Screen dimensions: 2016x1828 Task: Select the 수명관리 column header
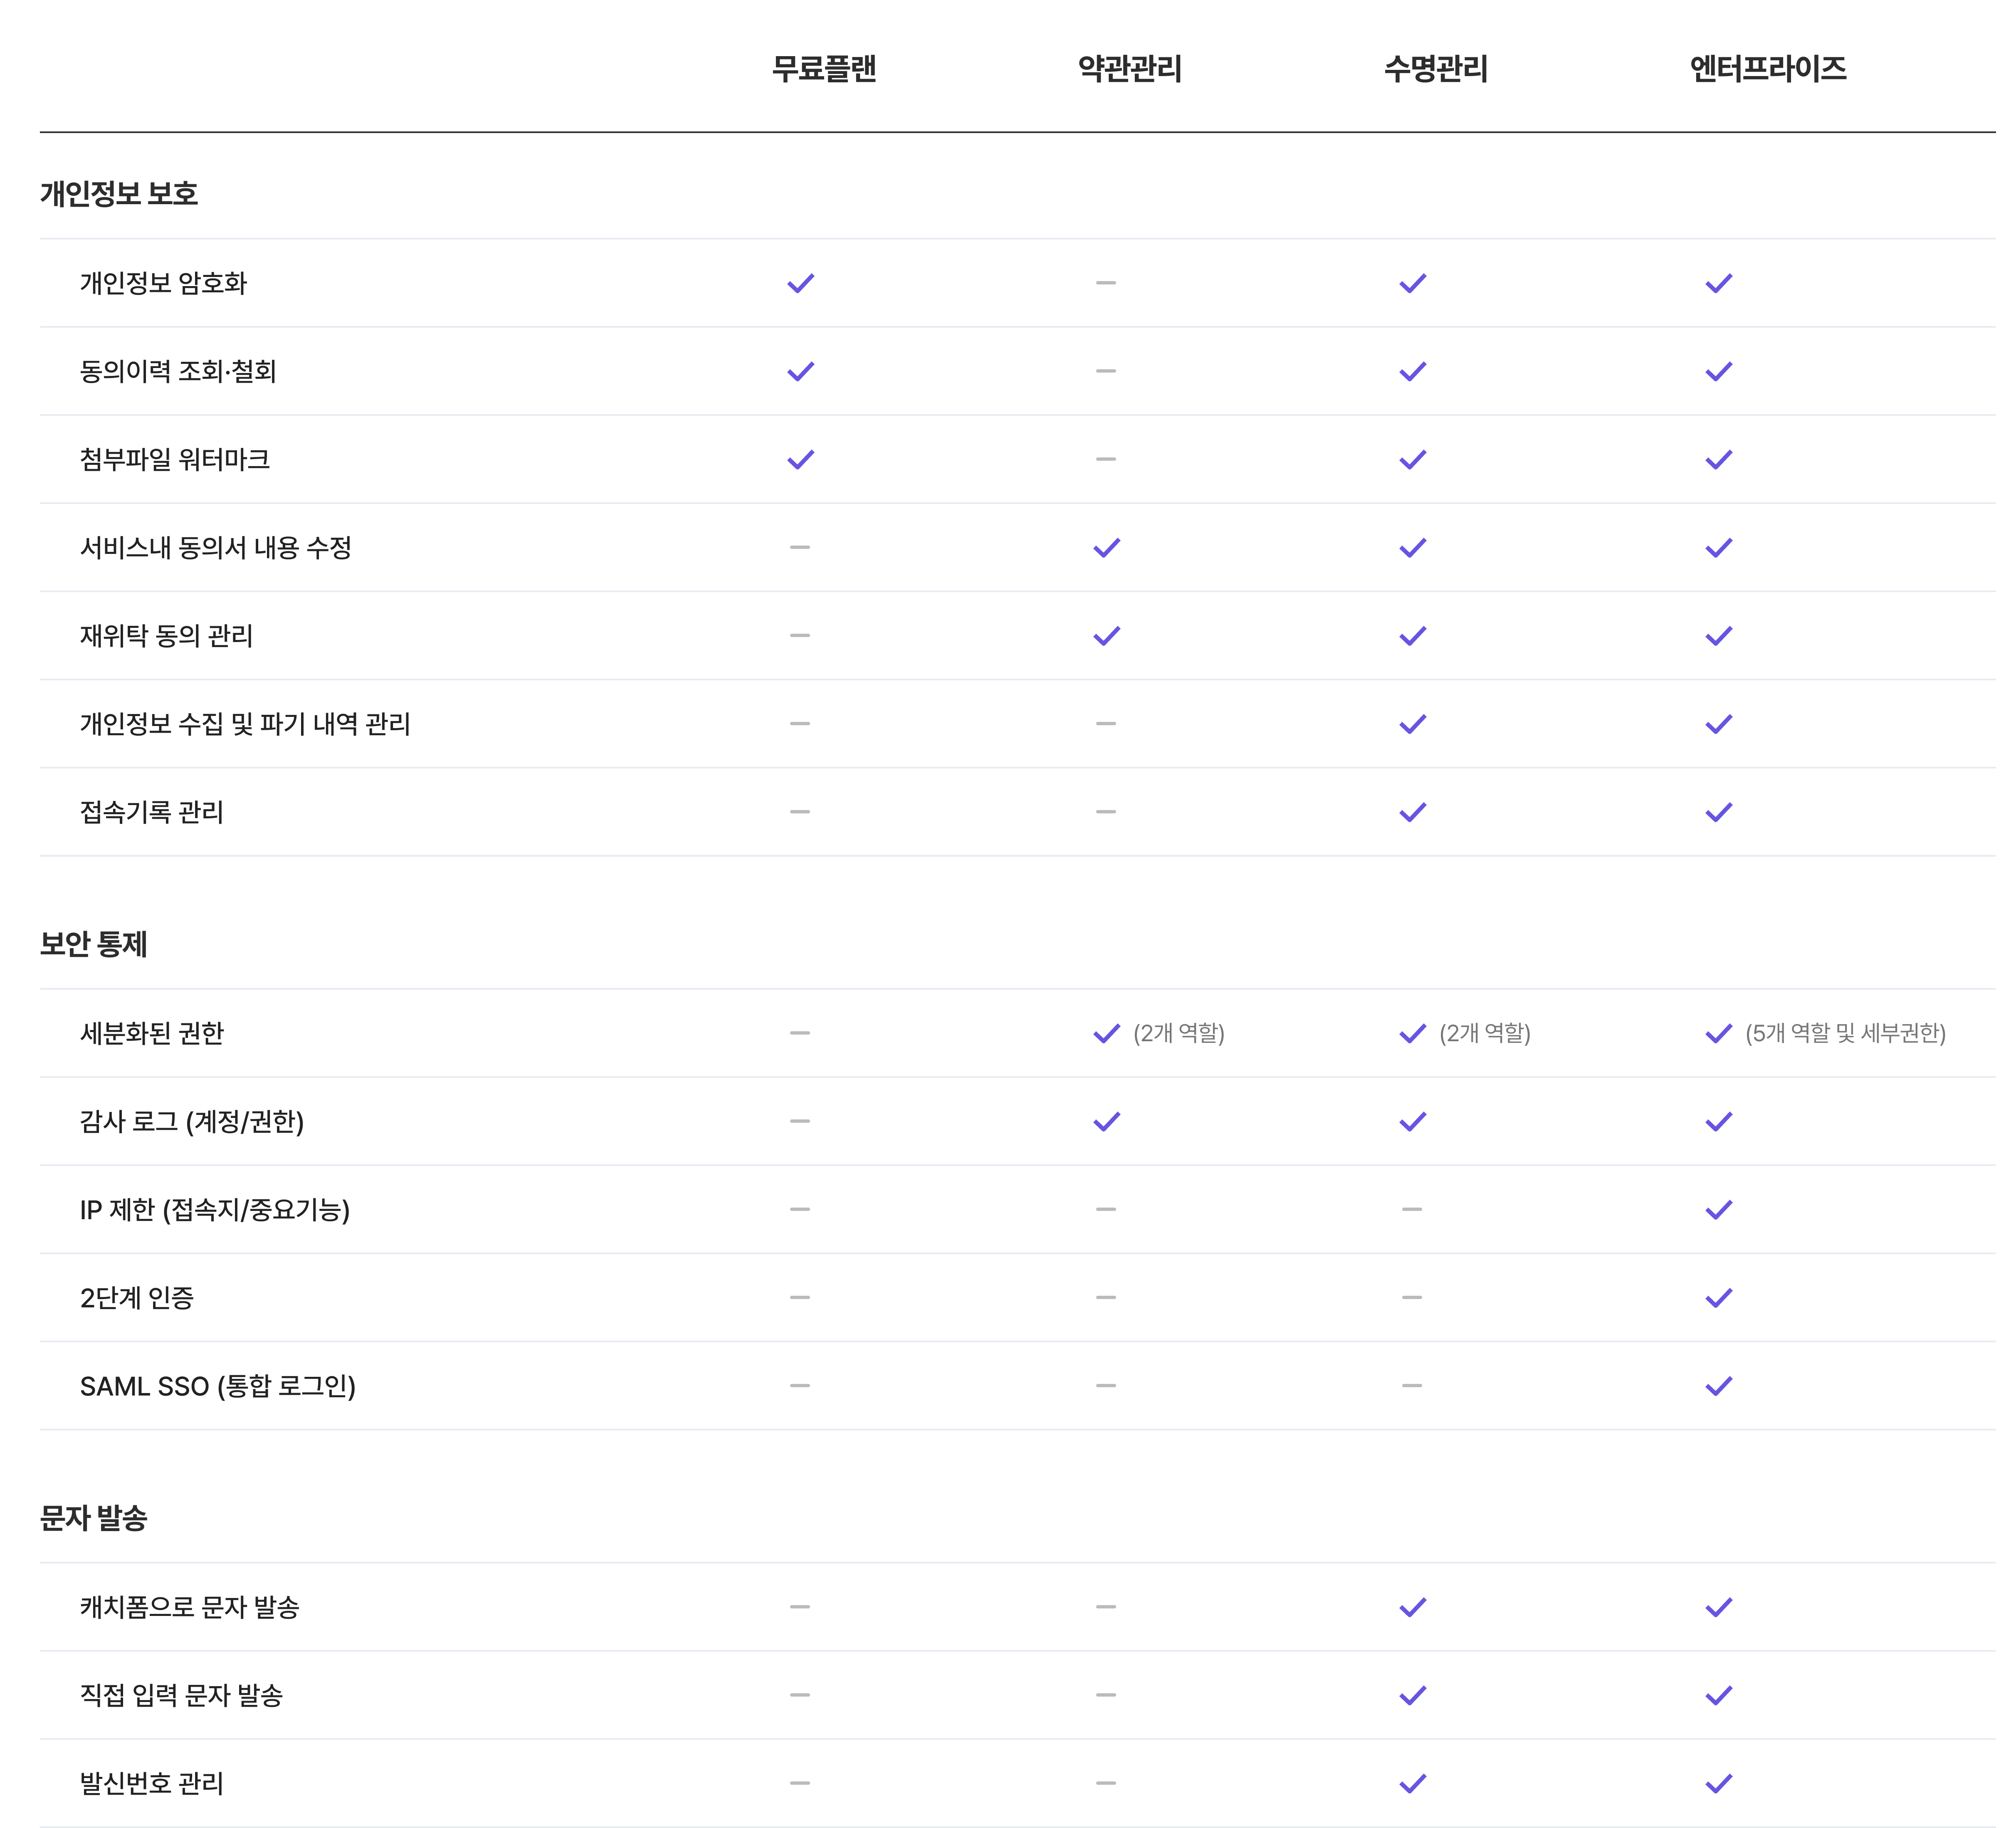point(1436,68)
